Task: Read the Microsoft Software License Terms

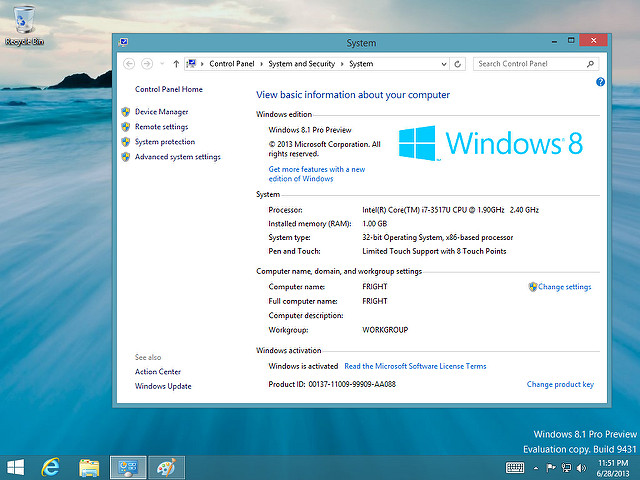Action: click(x=415, y=366)
